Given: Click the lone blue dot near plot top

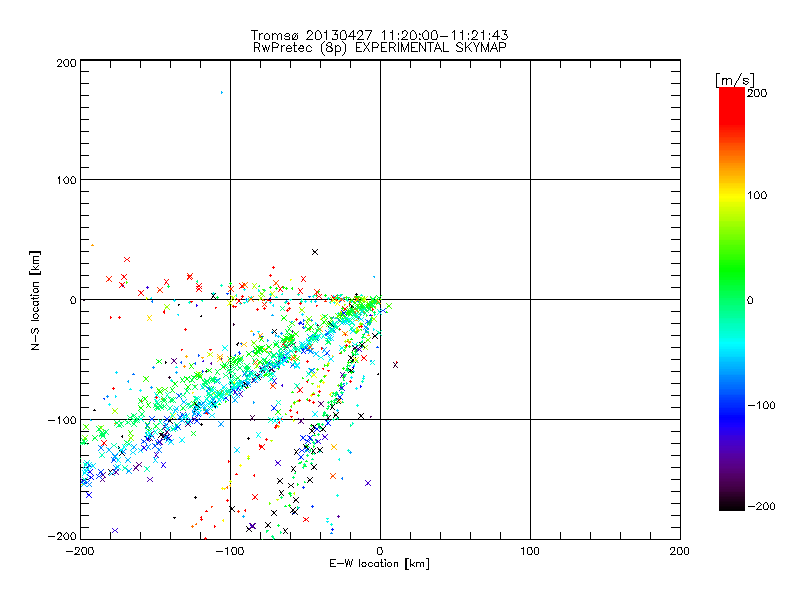Looking at the screenshot, I should 221,92.
